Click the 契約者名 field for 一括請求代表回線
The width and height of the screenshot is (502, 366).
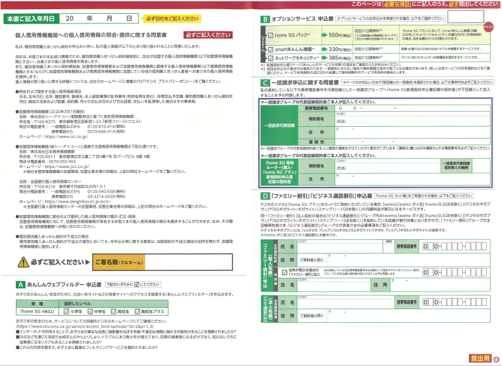coord(413,119)
